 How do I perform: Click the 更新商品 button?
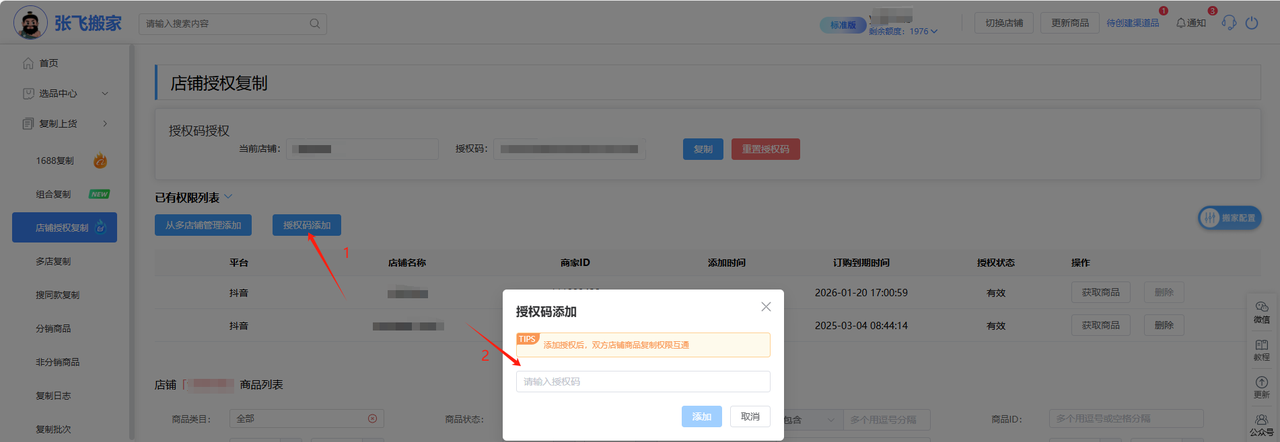(x=1070, y=23)
